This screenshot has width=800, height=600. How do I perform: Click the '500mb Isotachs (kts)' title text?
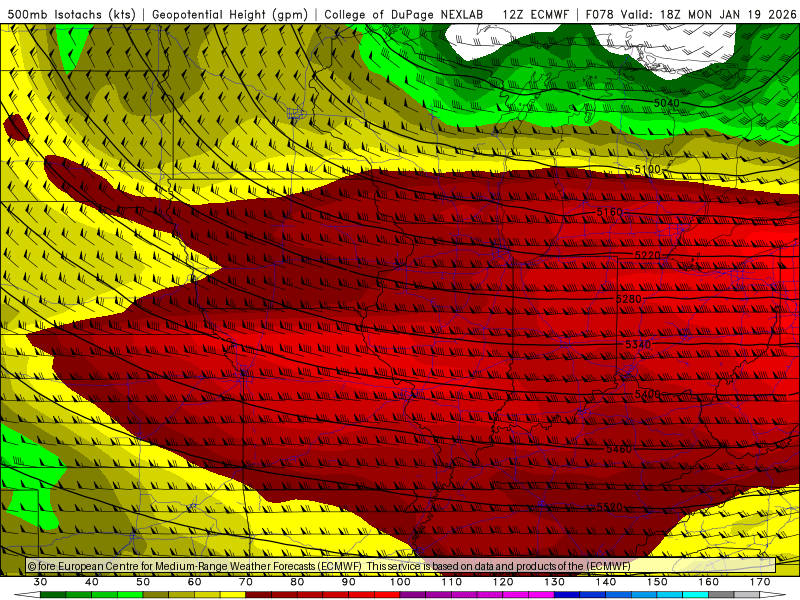point(72,15)
